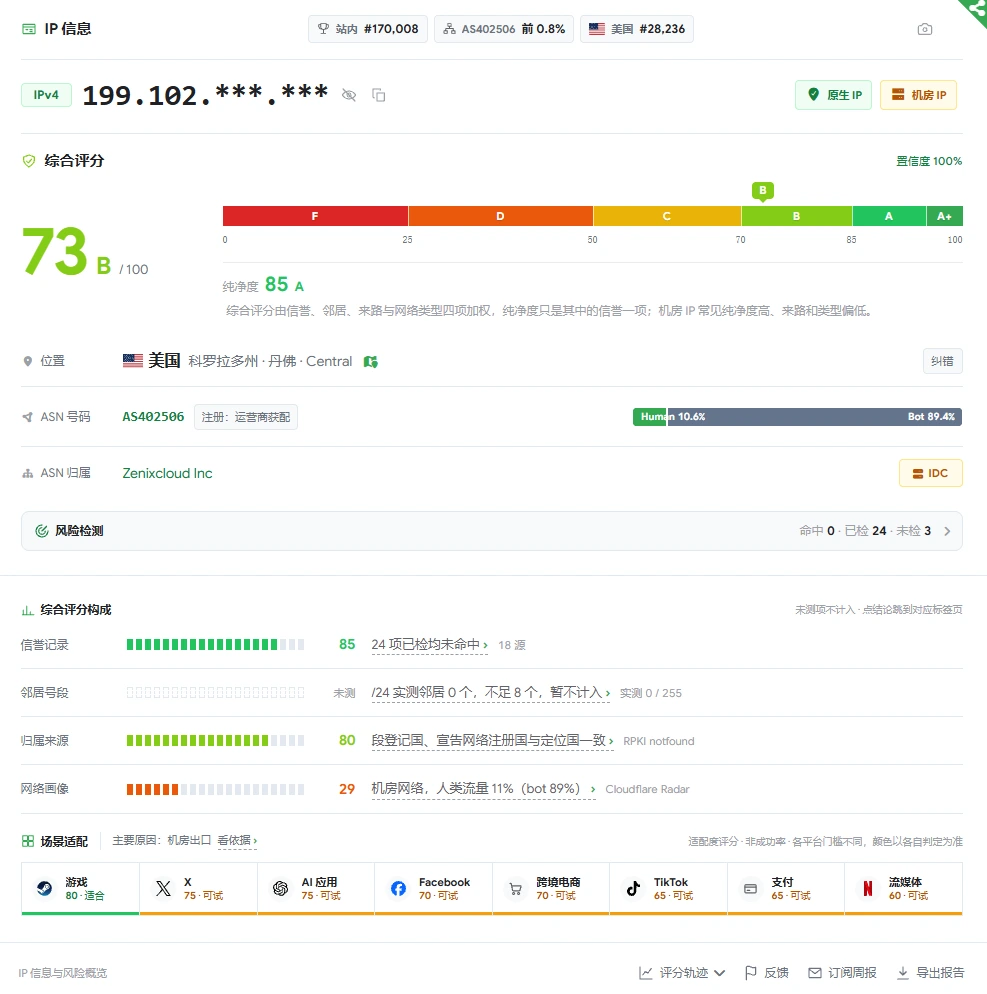The height and width of the screenshot is (994, 987).
Task: Expand the 风险检测 row chevron
Action: 947,531
